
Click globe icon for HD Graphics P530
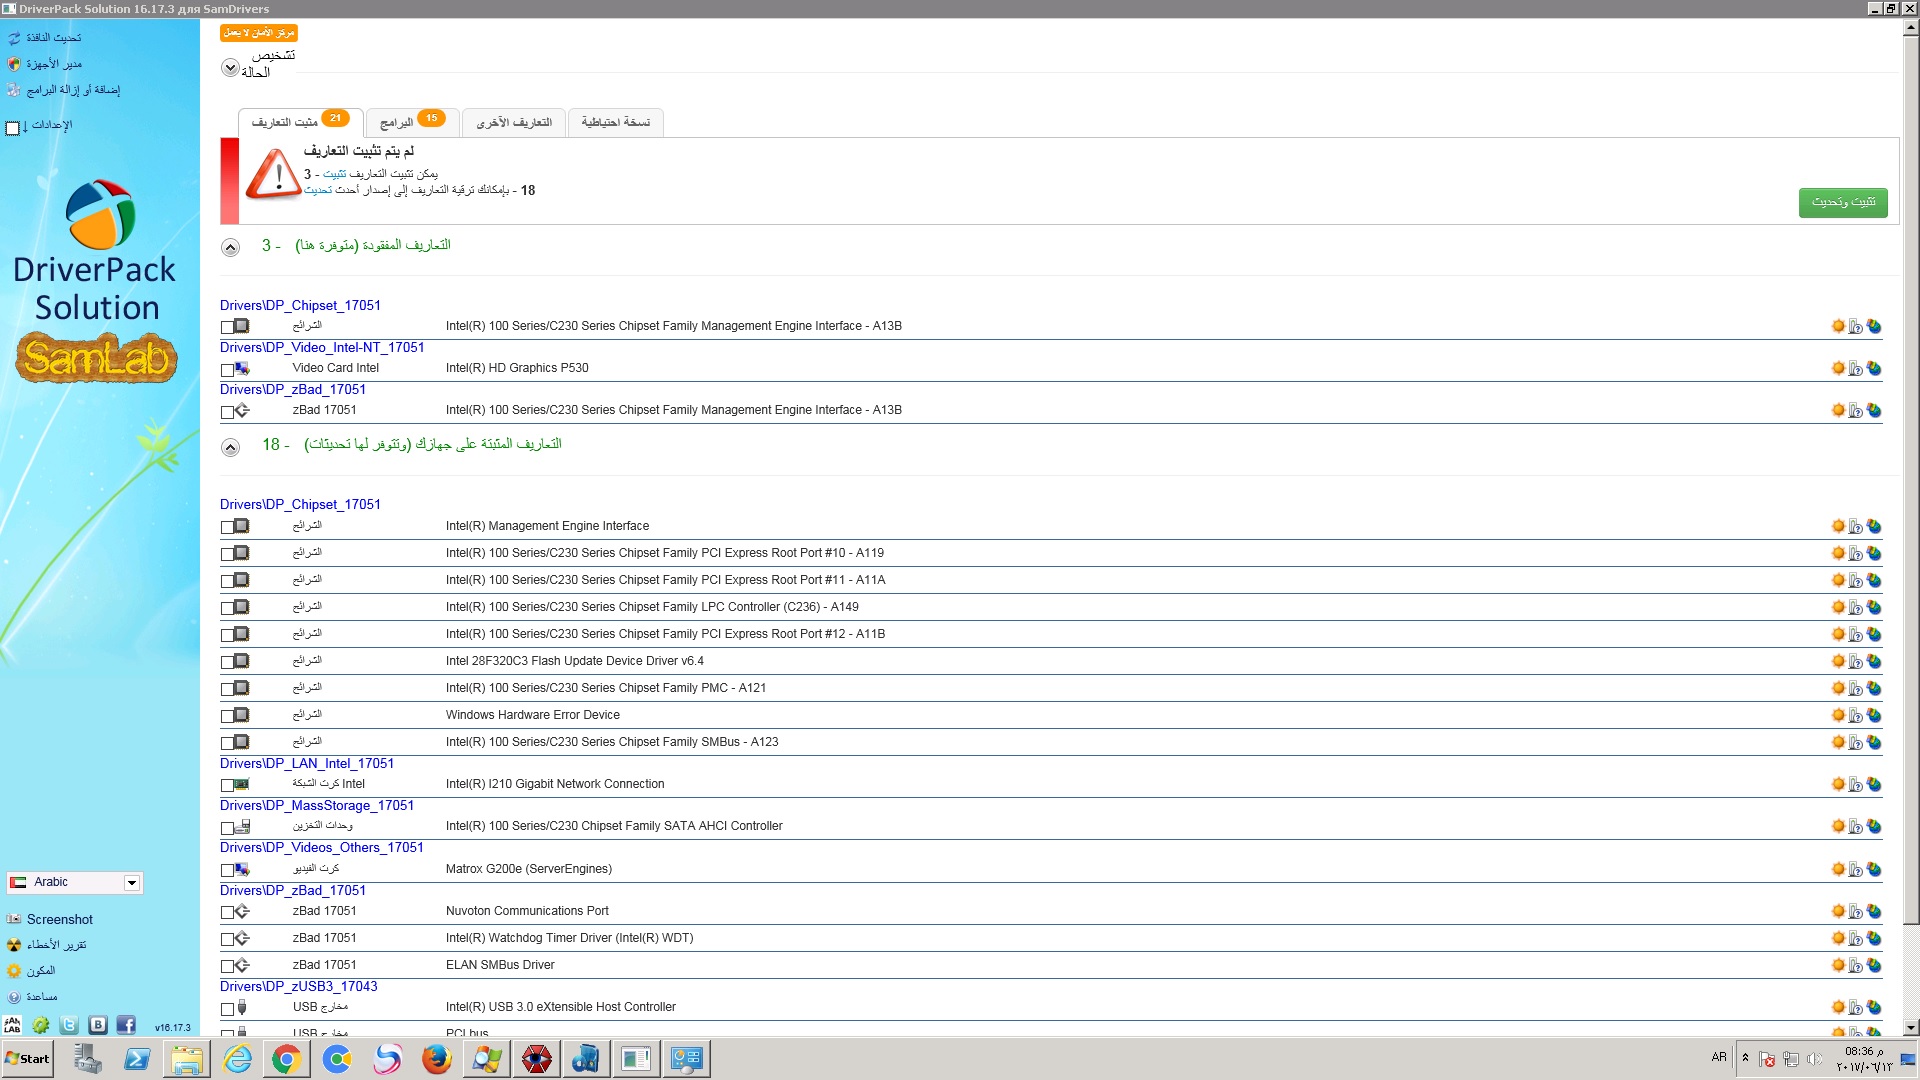click(x=1874, y=368)
